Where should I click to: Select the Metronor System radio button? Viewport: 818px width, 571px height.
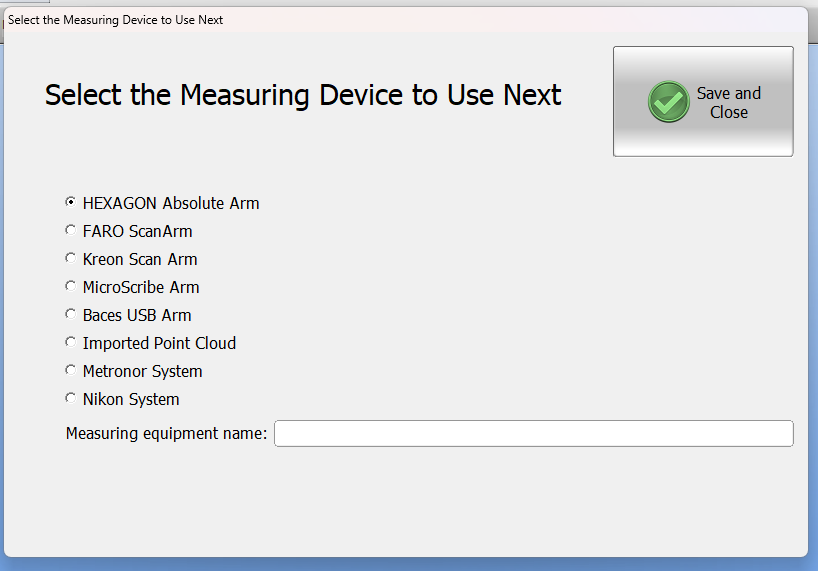(70, 370)
